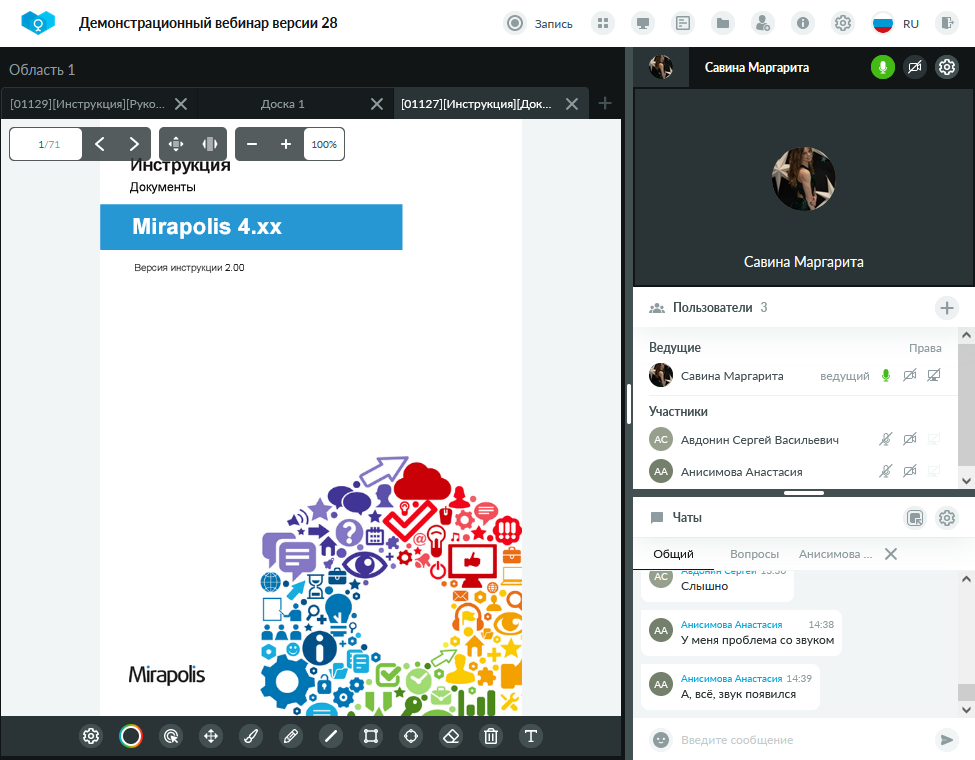Screen dimensions: 975x760
Task: Select the text tool
Action: [x=531, y=736]
